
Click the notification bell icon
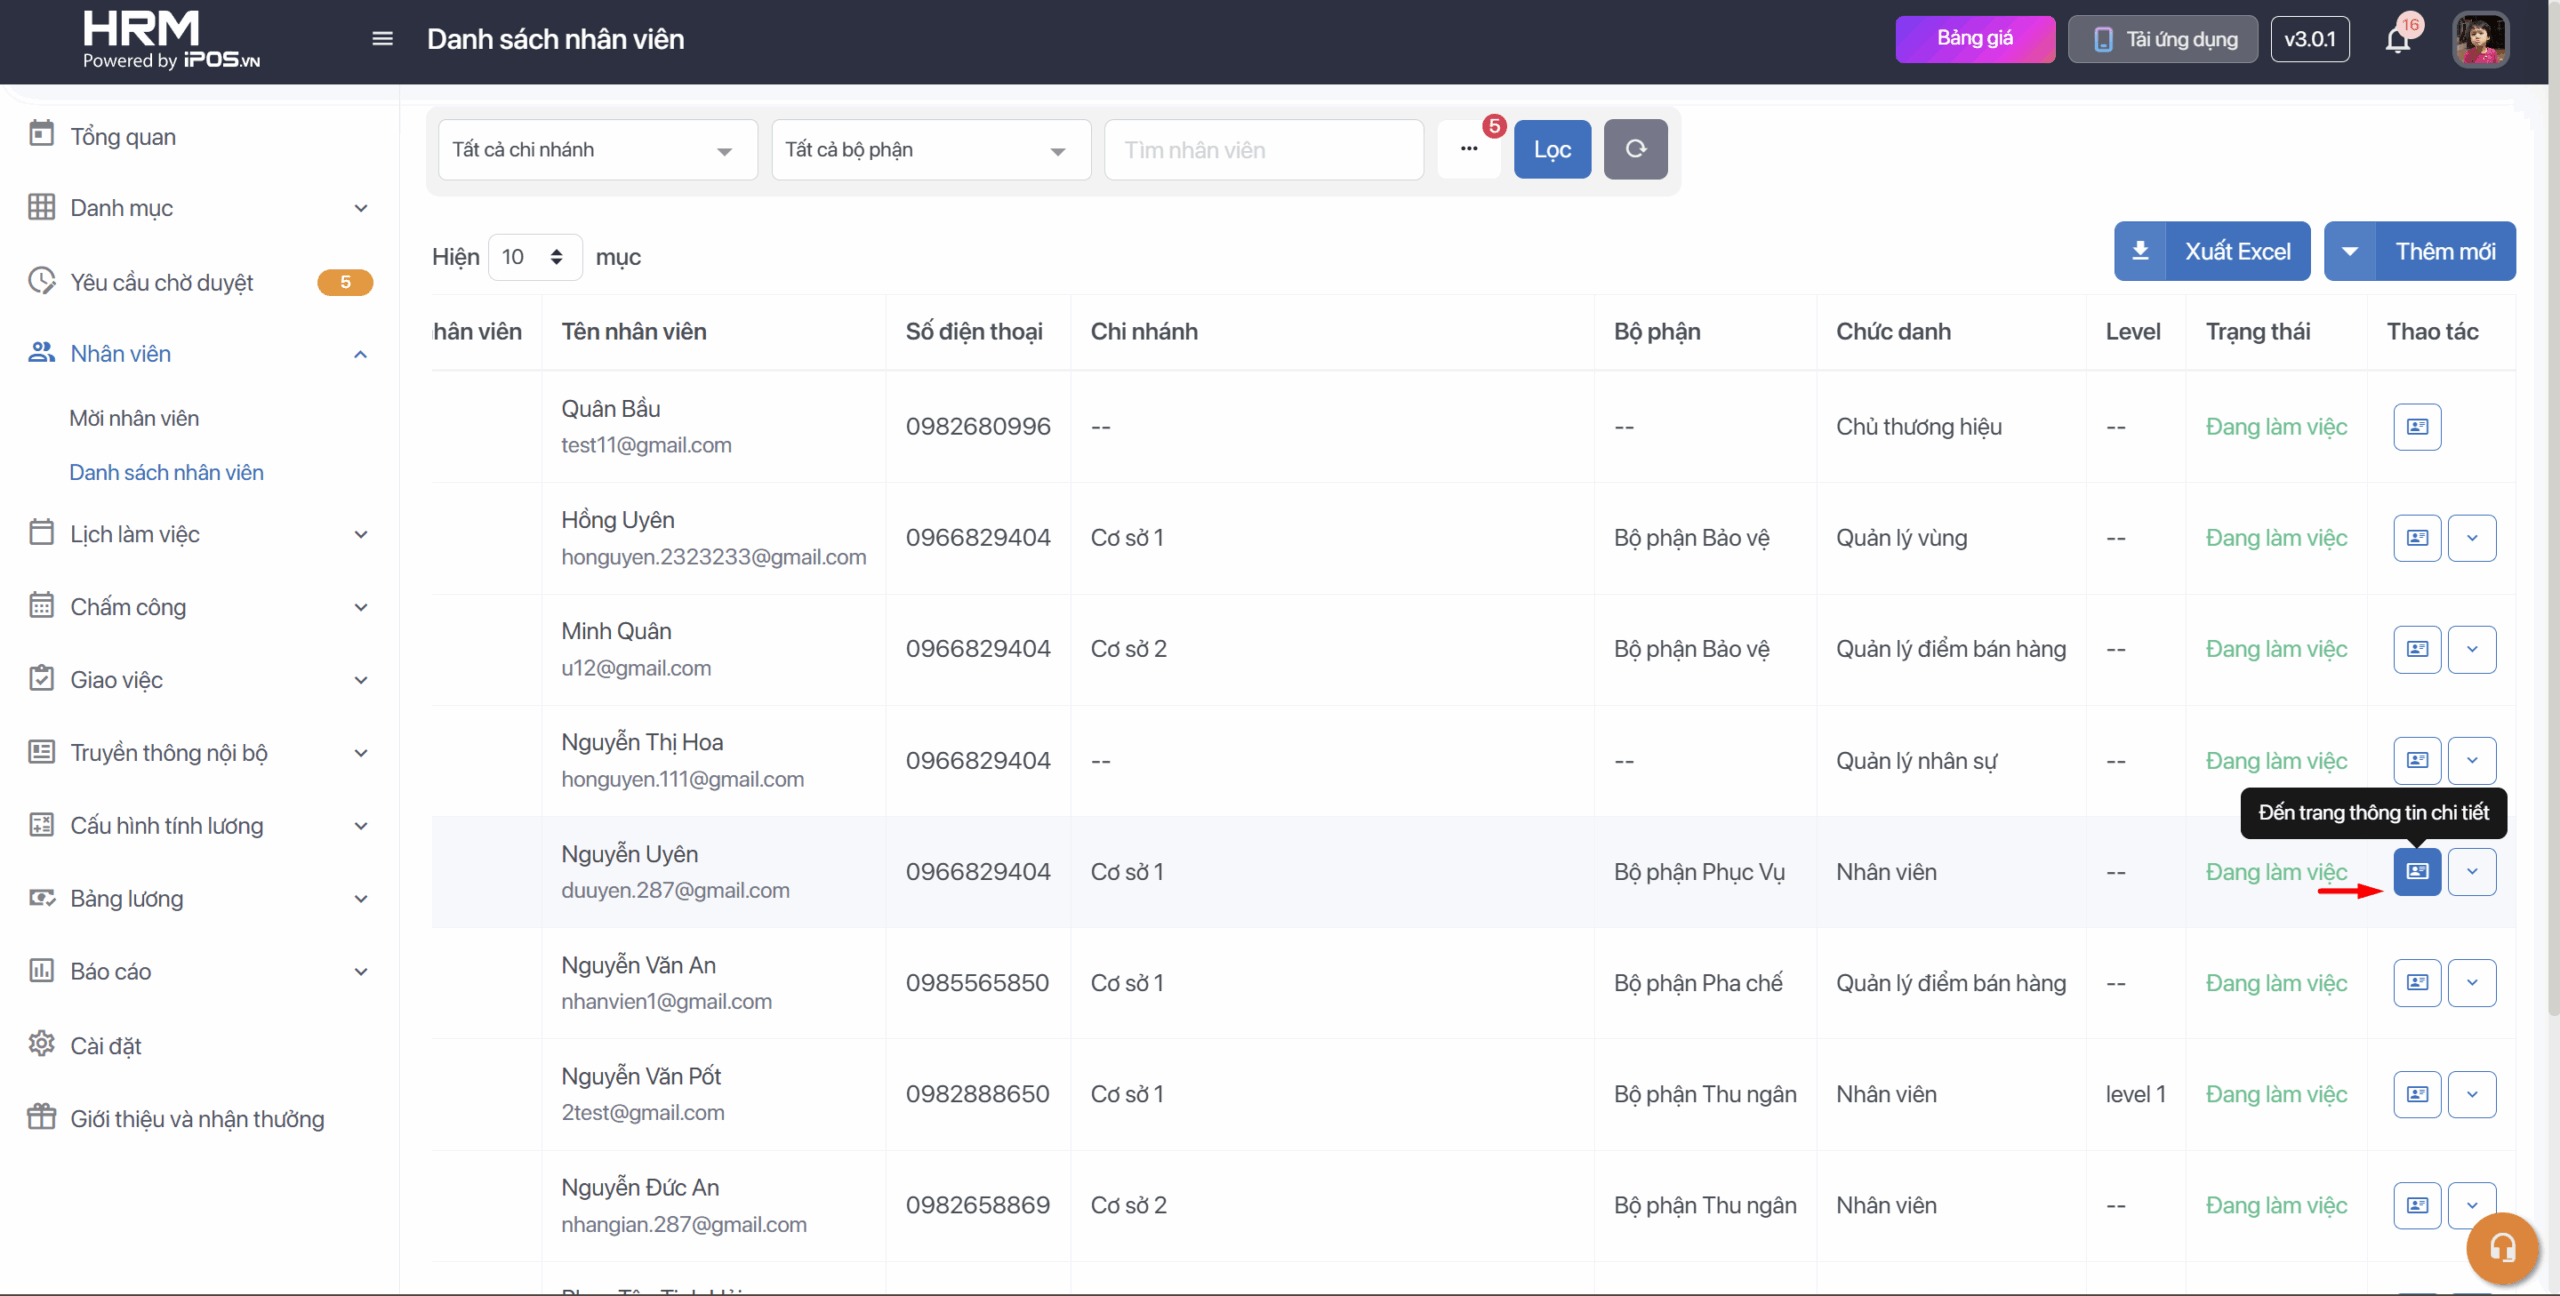point(2397,40)
